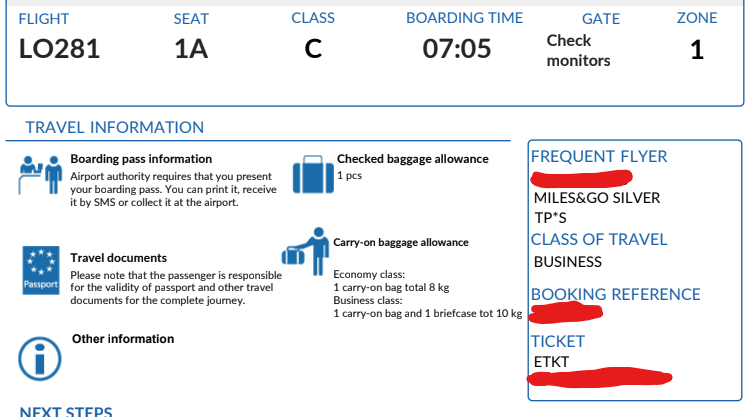Click the 'Check monitors' gate text
Screen dimensions: 755x417
pyautogui.click(x=578, y=50)
